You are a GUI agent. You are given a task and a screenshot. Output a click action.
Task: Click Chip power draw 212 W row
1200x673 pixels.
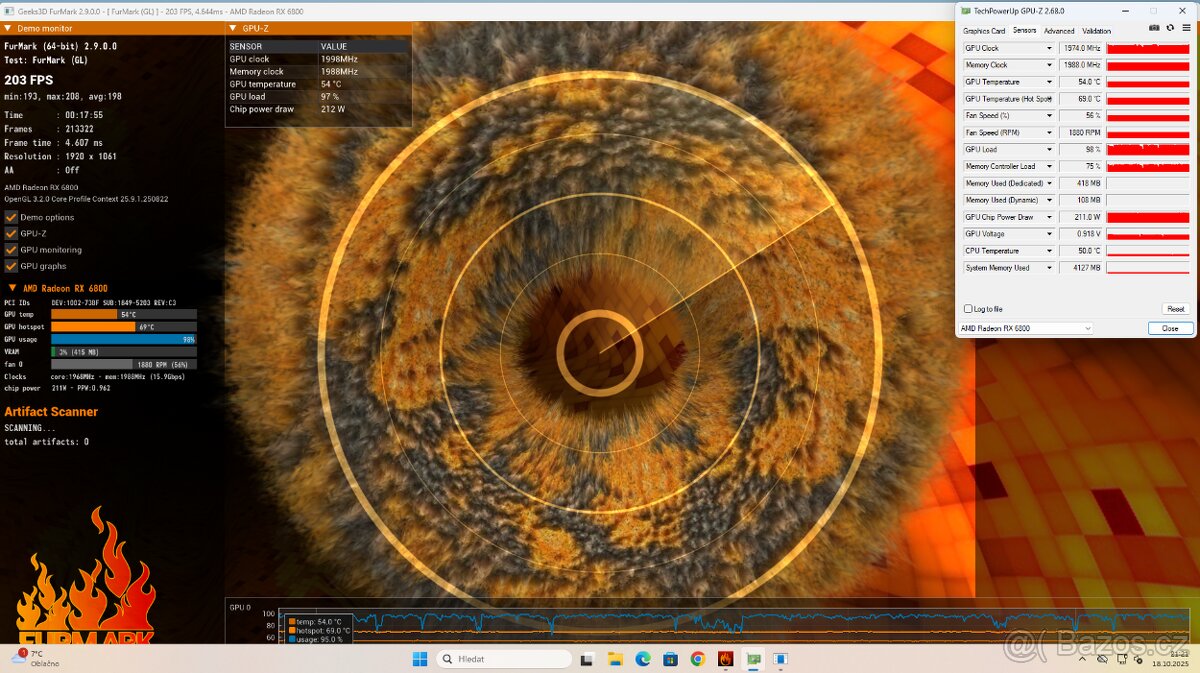(319, 109)
